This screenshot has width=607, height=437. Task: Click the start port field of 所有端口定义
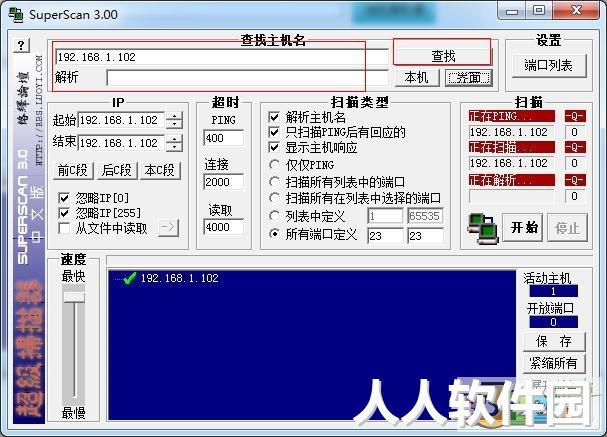point(385,235)
